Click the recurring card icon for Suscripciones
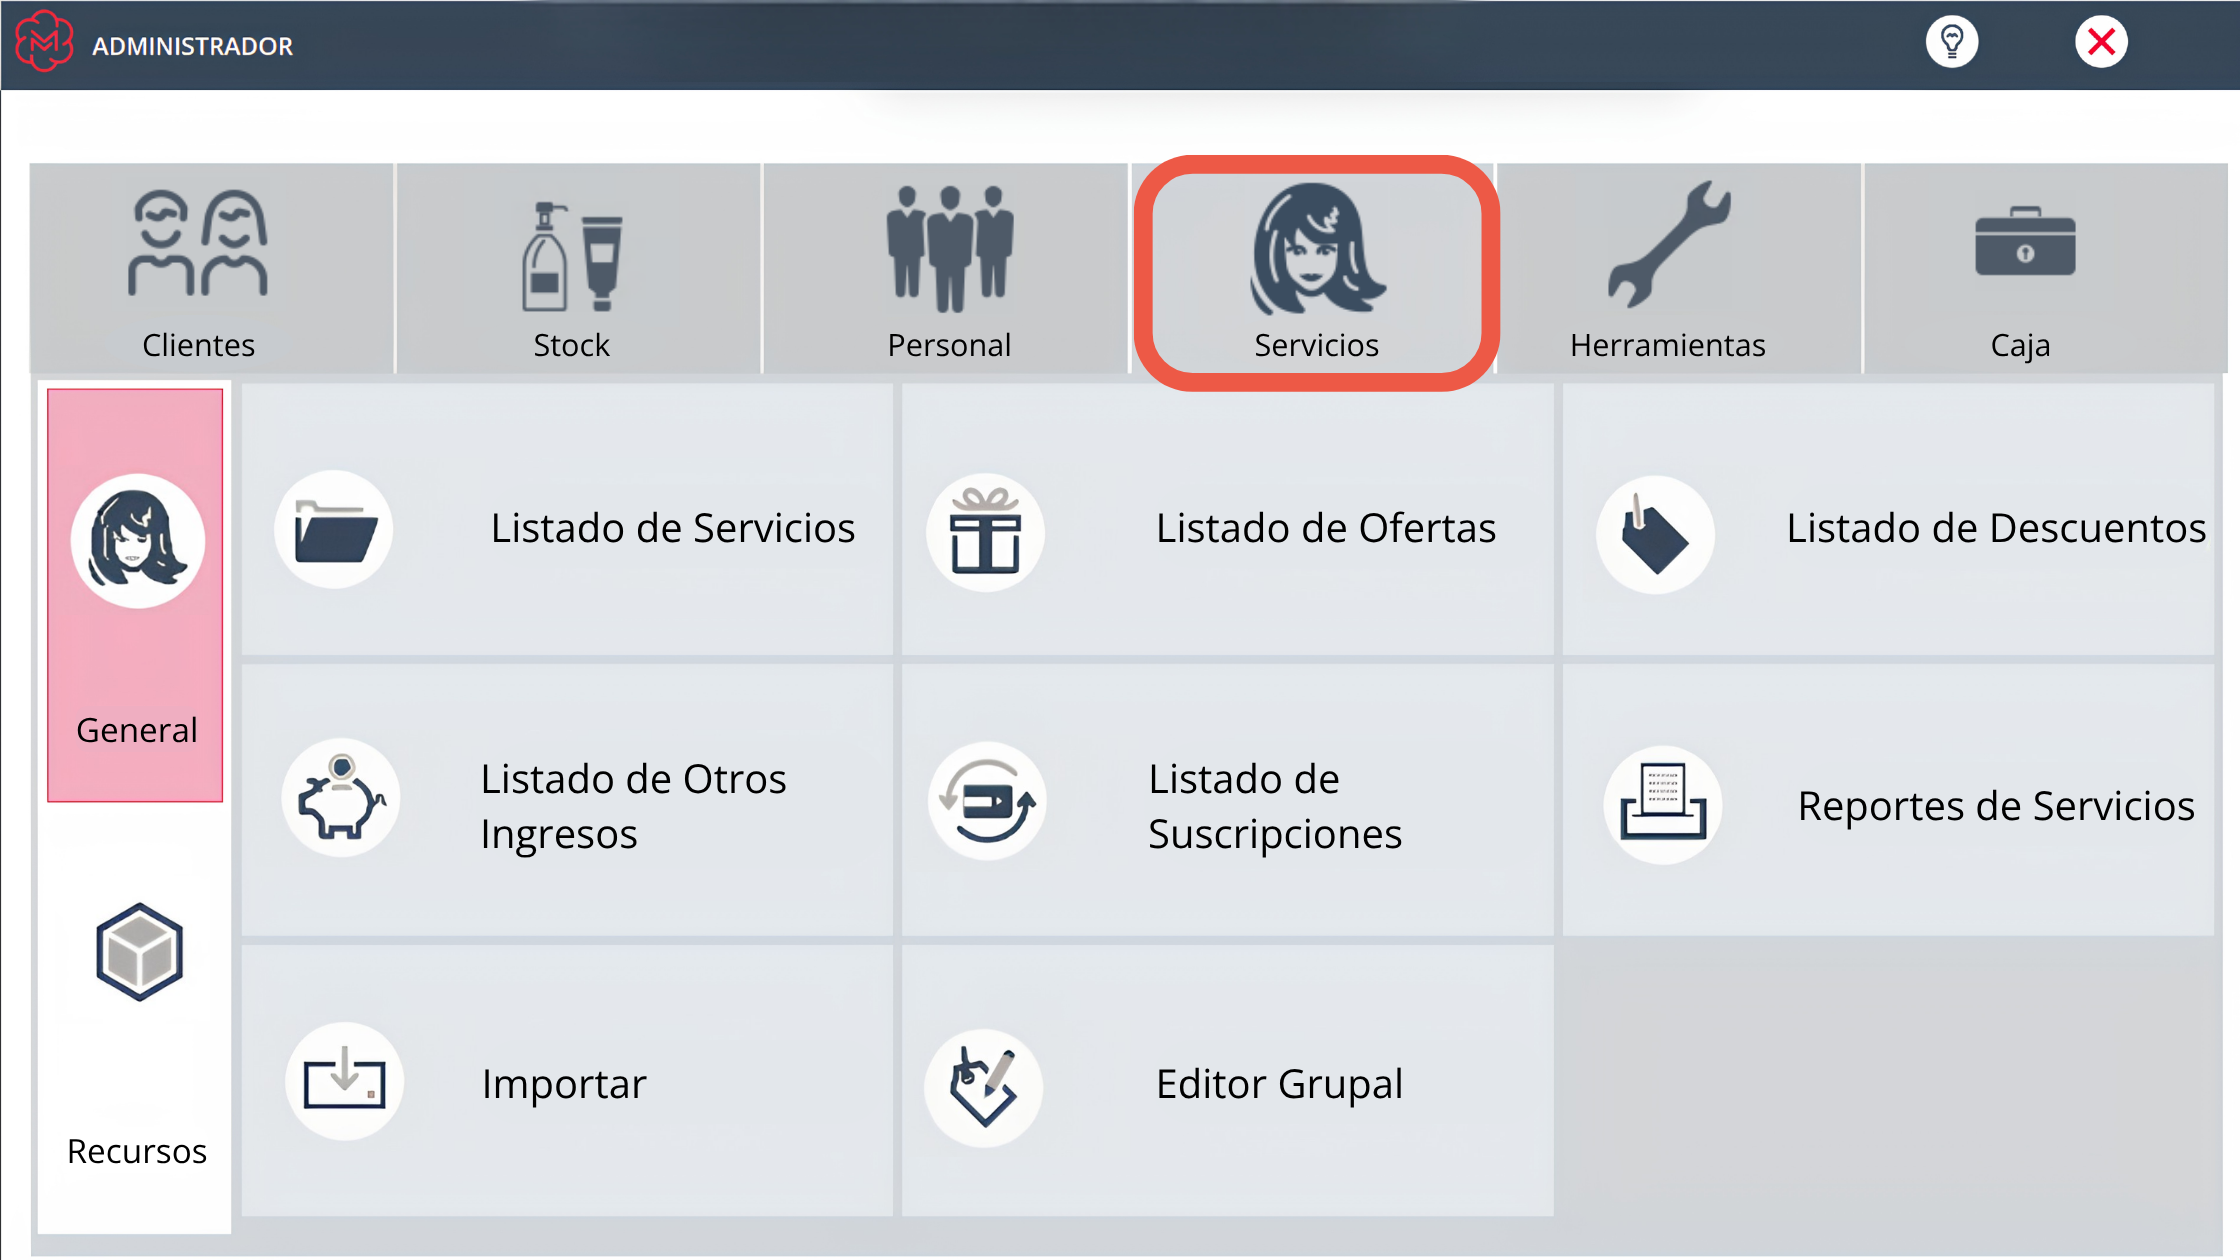 point(988,800)
